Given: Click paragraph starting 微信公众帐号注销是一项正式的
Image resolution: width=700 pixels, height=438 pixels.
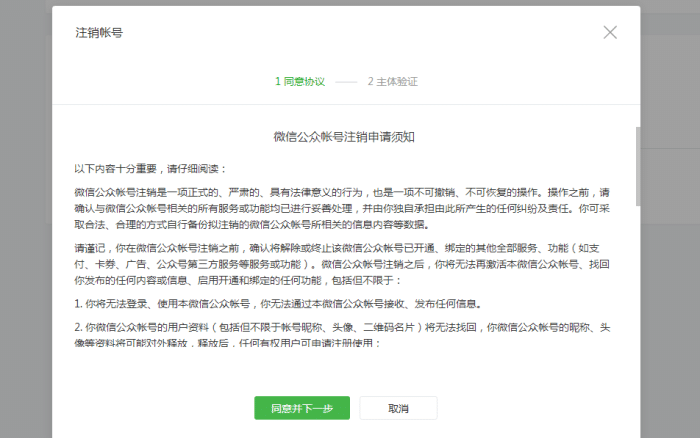Looking at the screenshot, I should pyautogui.click(x=342, y=209).
